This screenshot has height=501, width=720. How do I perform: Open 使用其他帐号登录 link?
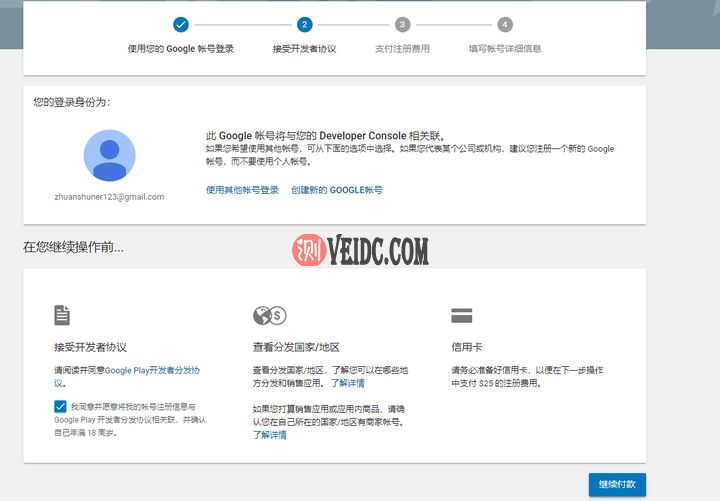point(242,190)
